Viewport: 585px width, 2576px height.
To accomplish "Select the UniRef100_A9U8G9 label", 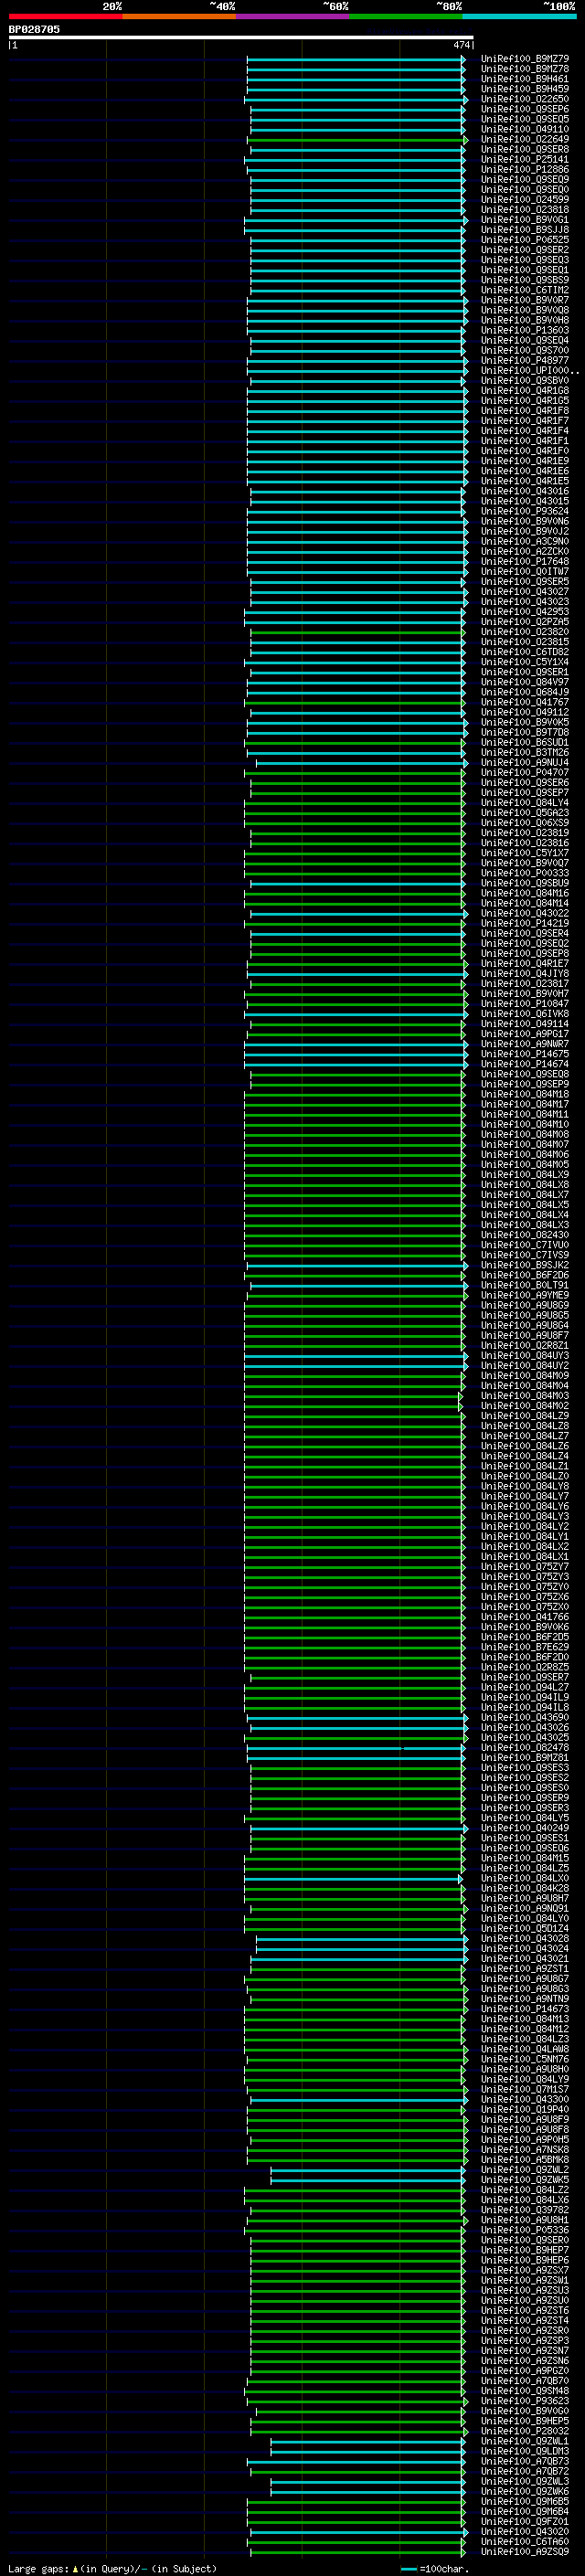I will (x=524, y=1306).
